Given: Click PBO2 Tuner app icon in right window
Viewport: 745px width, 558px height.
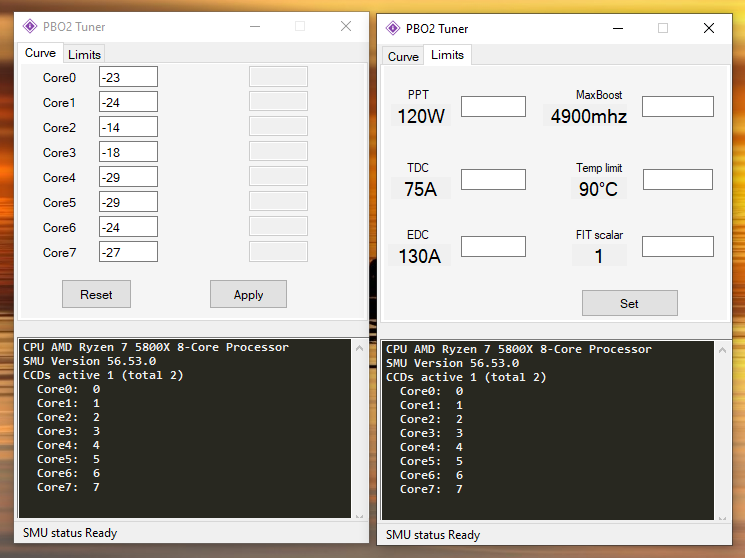Looking at the screenshot, I should [x=393, y=28].
